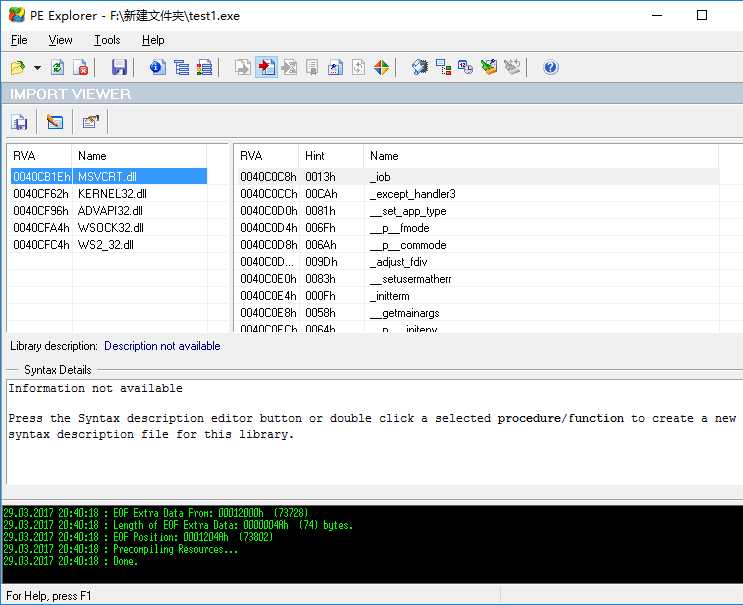Viewport: 743px width, 605px height.
Task: Open Headers Info with the blue 'i' icon
Action: click(158, 67)
